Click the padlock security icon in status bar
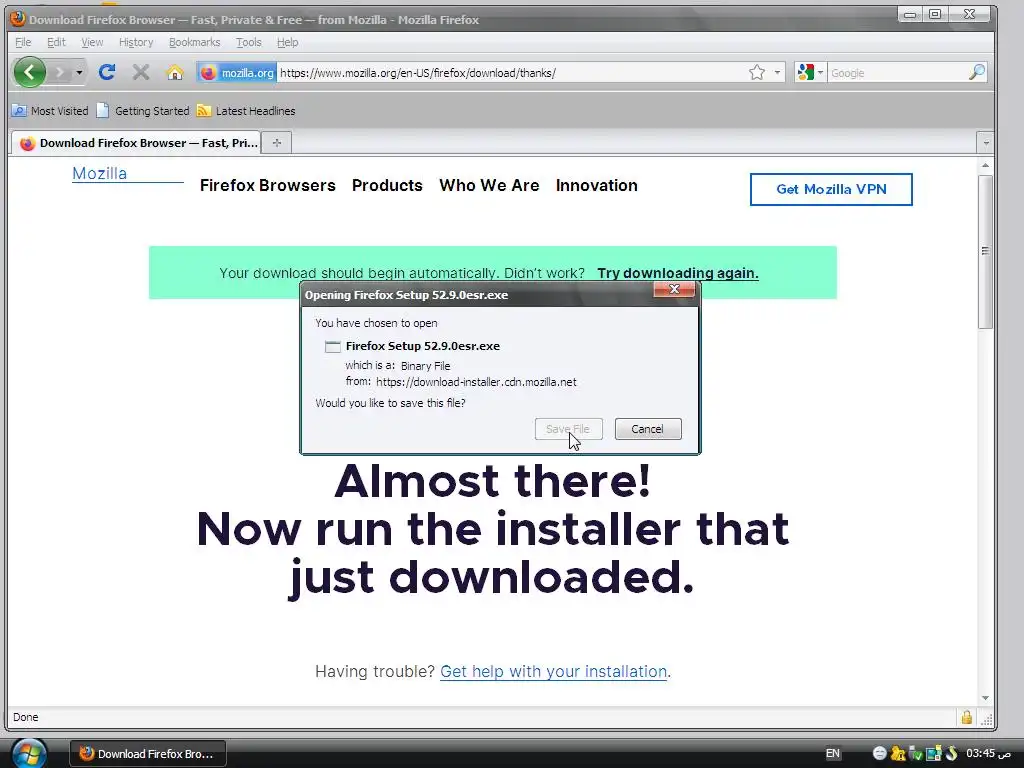This screenshot has height=768, width=1024. [x=967, y=718]
